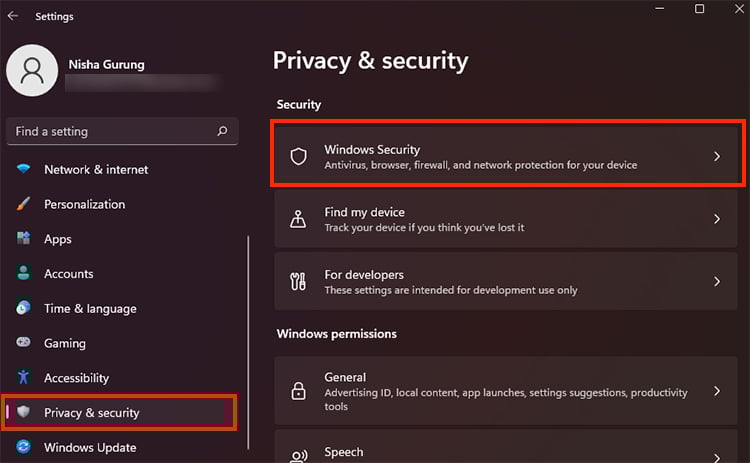
Task: Click the Personalization paintbrush icon
Action: [x=23, y=204]
